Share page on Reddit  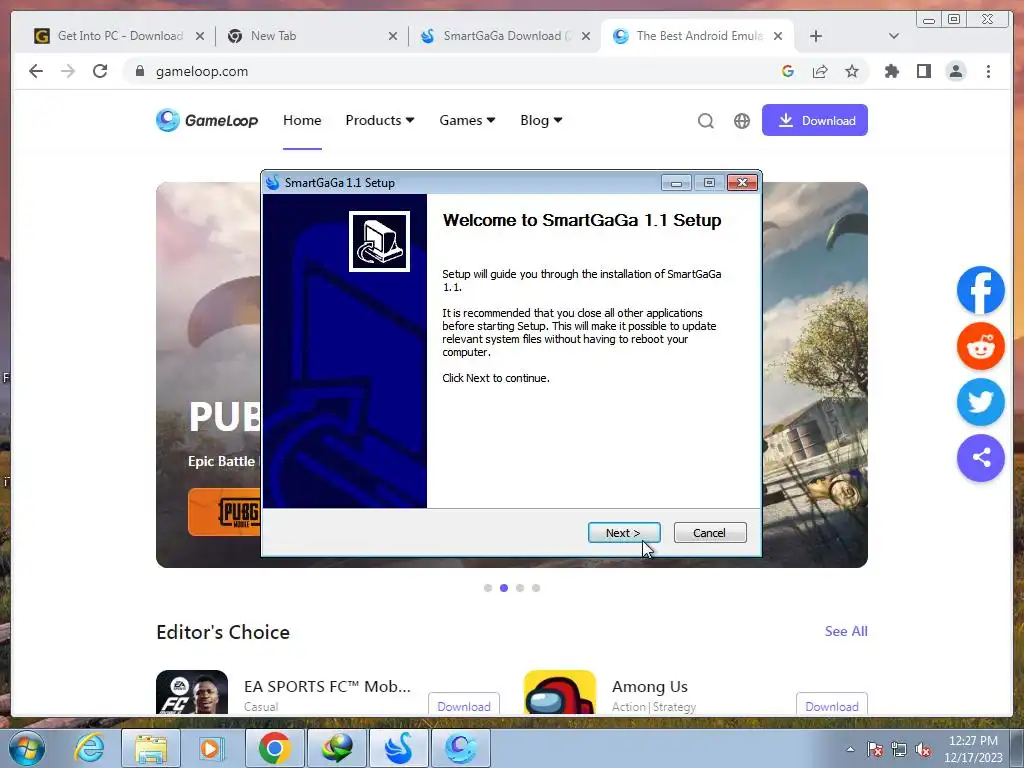pos(980,346)
